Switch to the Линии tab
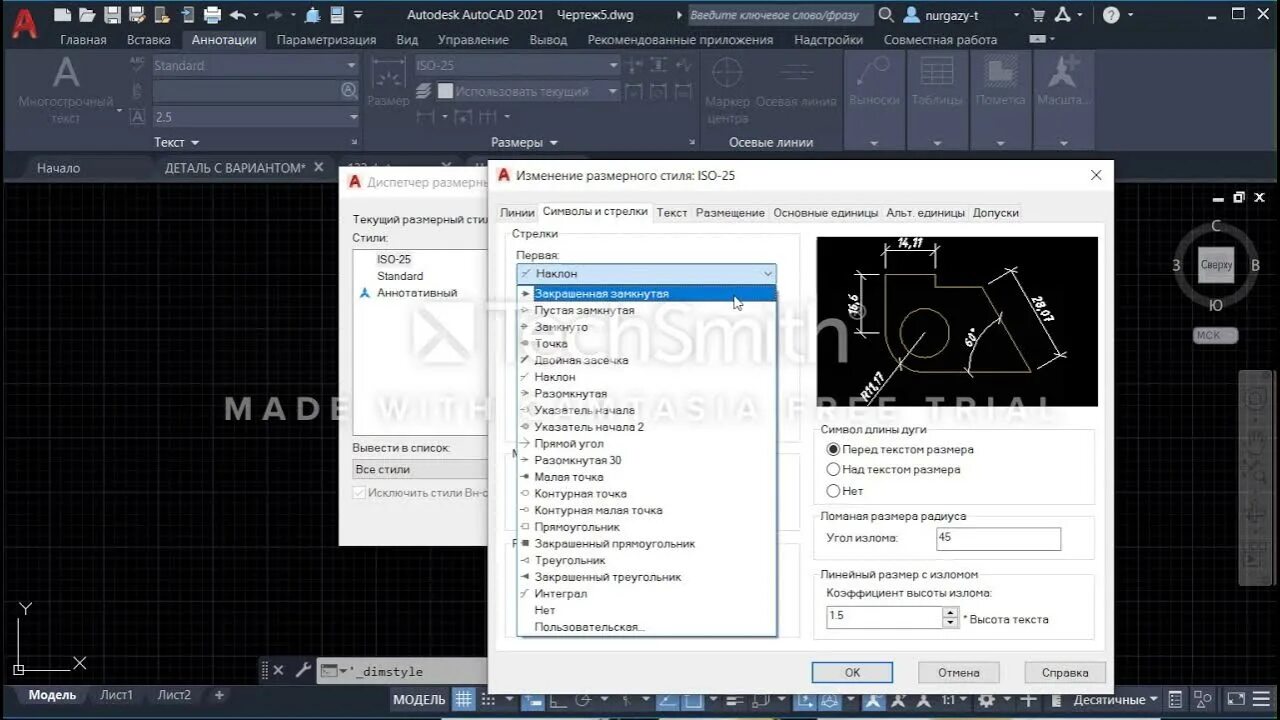 [x=517, y=213]
